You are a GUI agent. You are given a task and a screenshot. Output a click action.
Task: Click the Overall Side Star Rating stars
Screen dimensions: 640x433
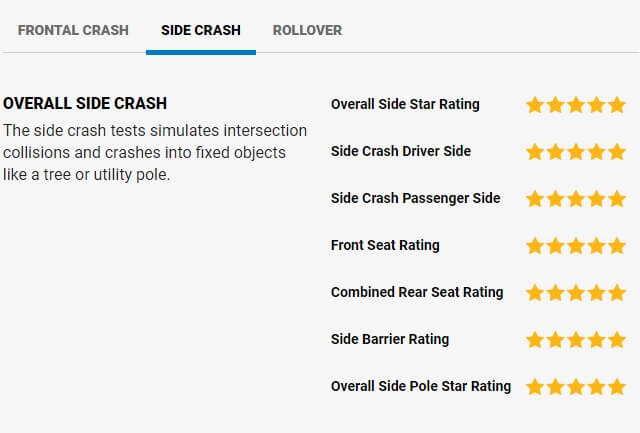576,105
